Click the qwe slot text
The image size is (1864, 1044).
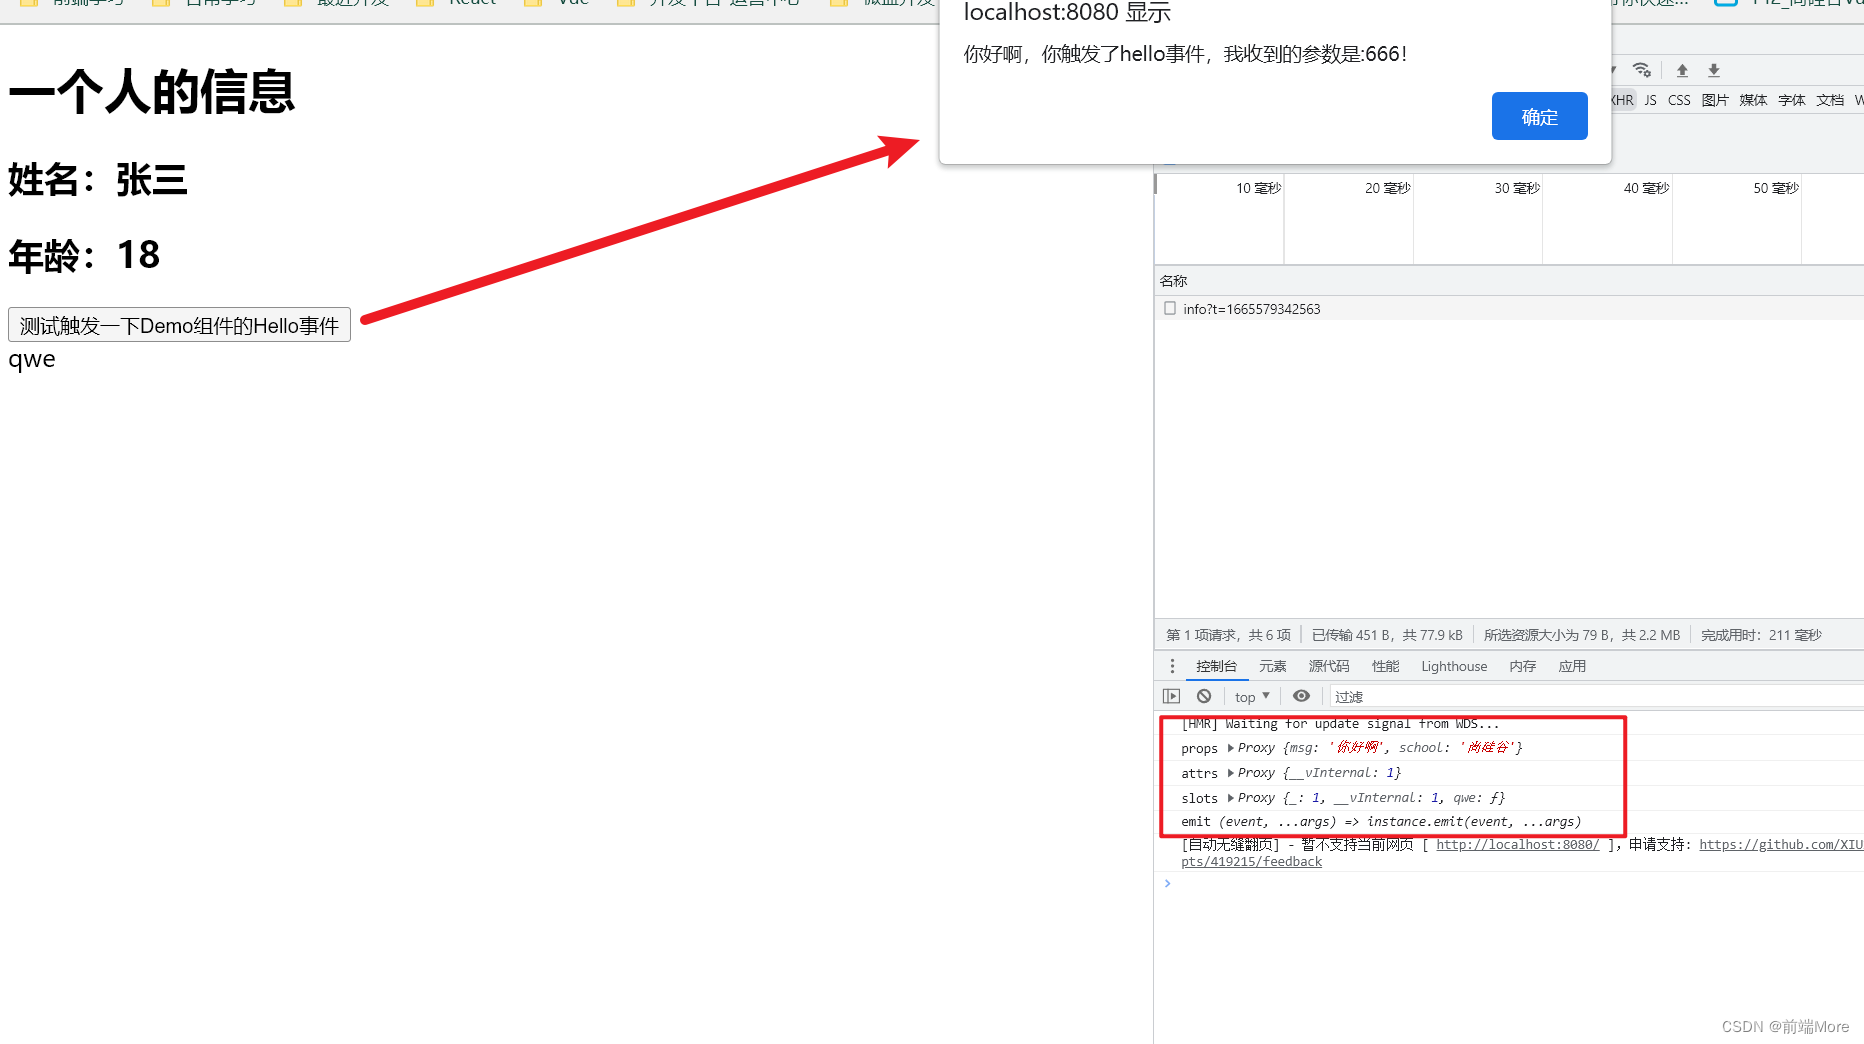[32, 360]
